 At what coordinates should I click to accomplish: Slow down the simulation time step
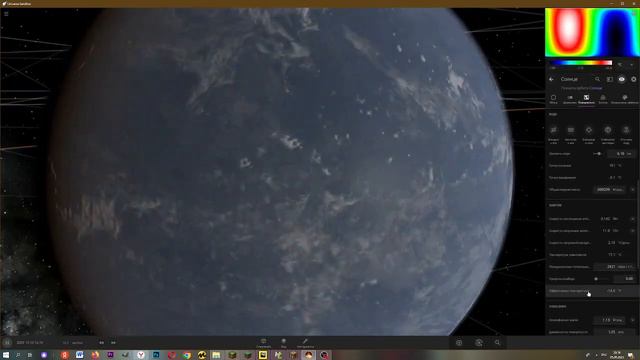click(102, 343)
